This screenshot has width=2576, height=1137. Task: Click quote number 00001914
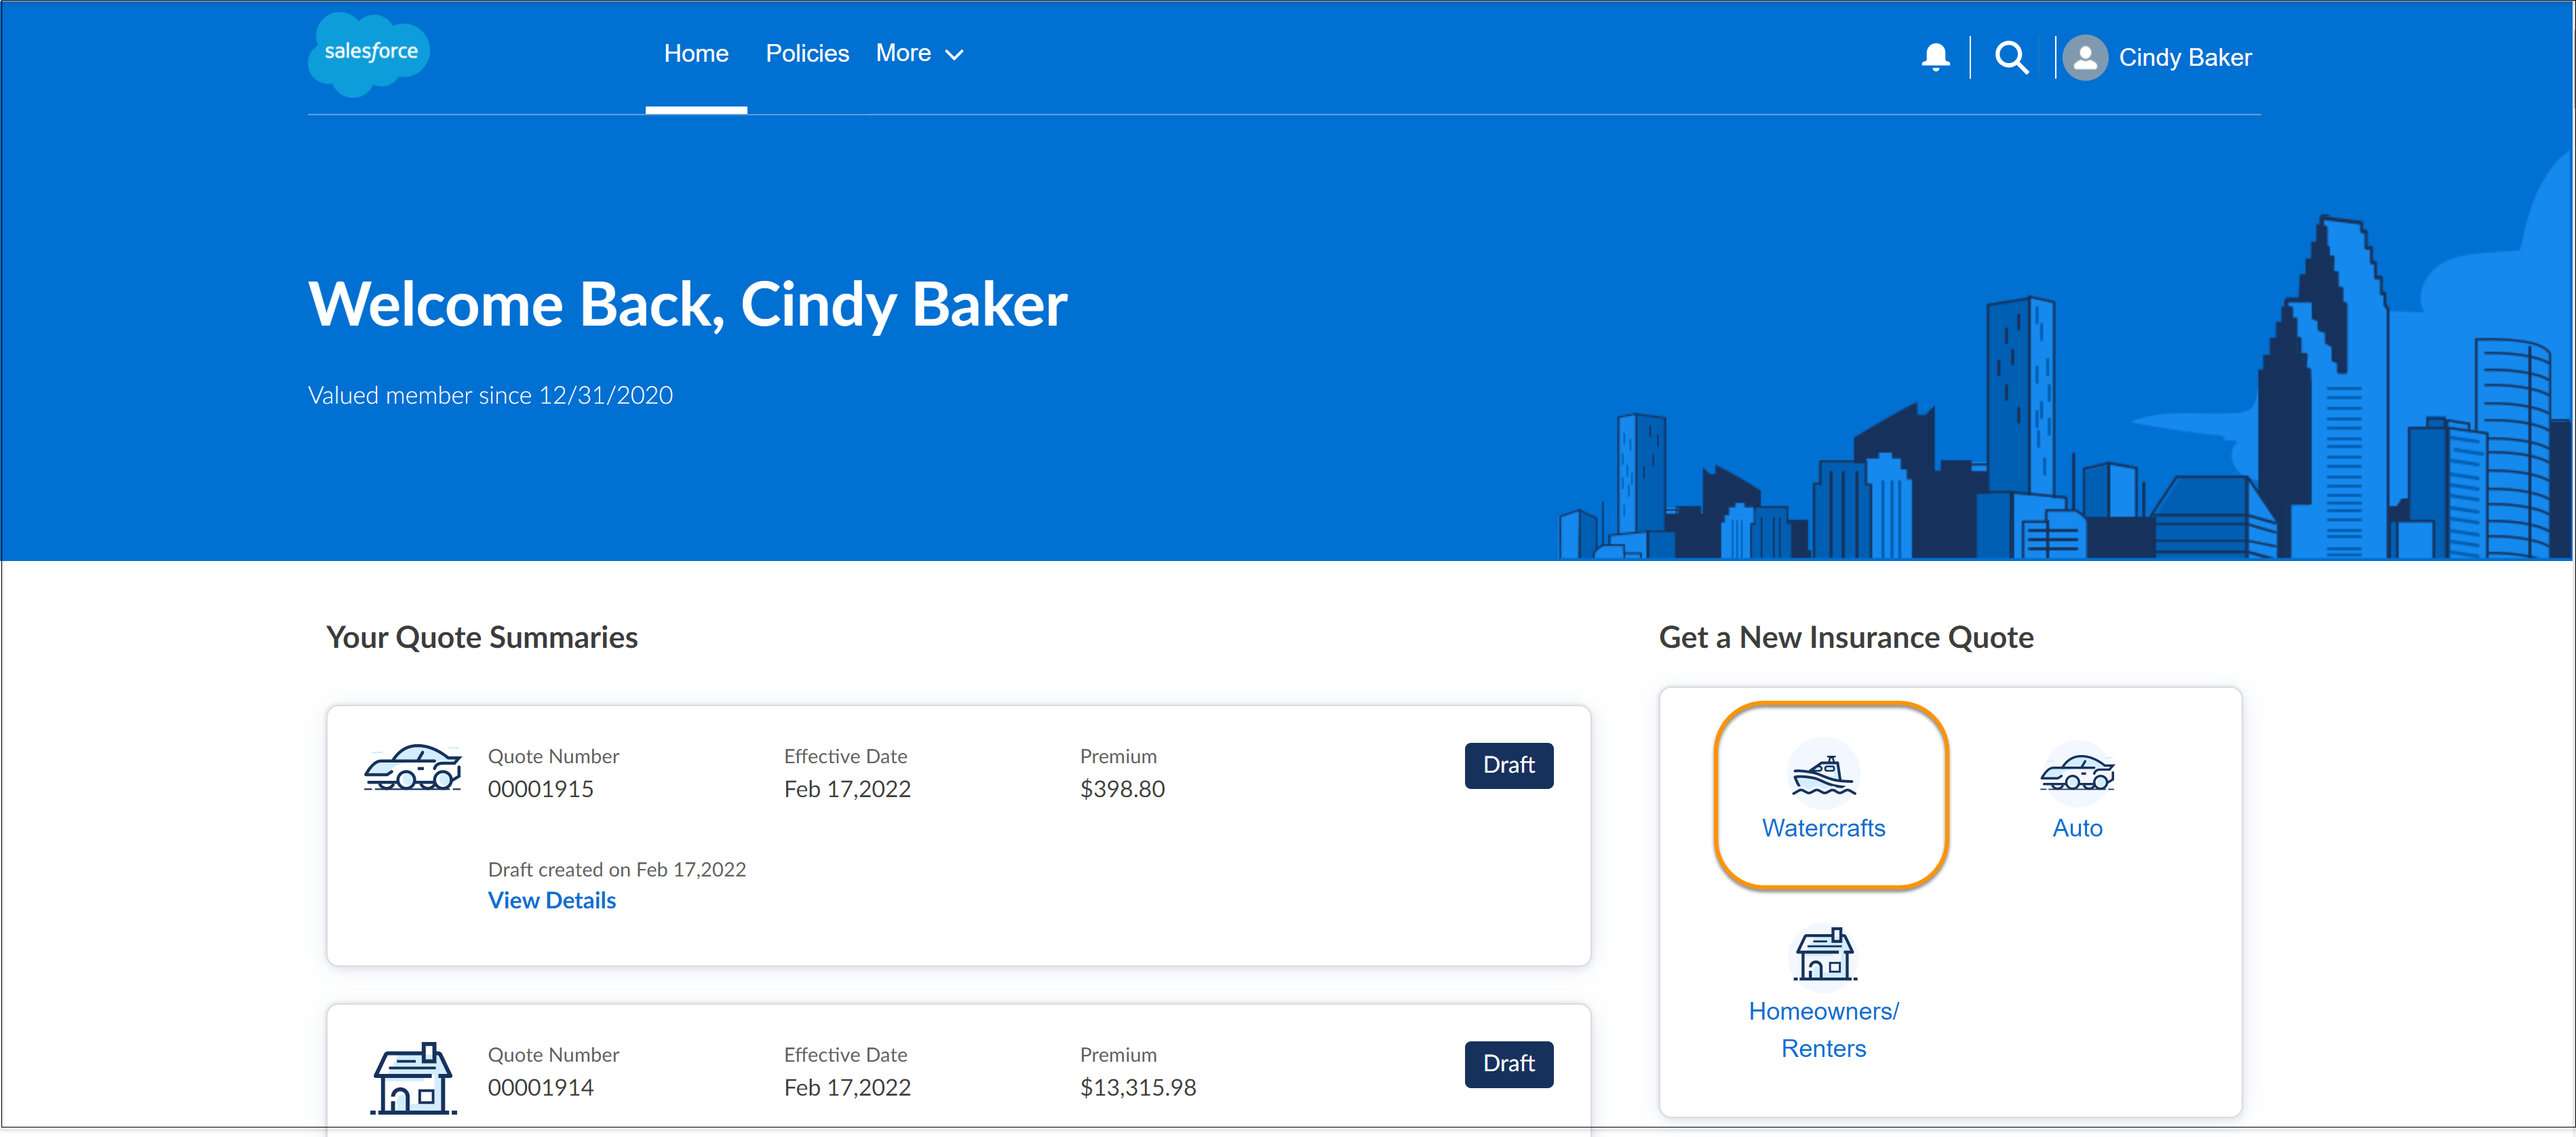point(540,1087)
